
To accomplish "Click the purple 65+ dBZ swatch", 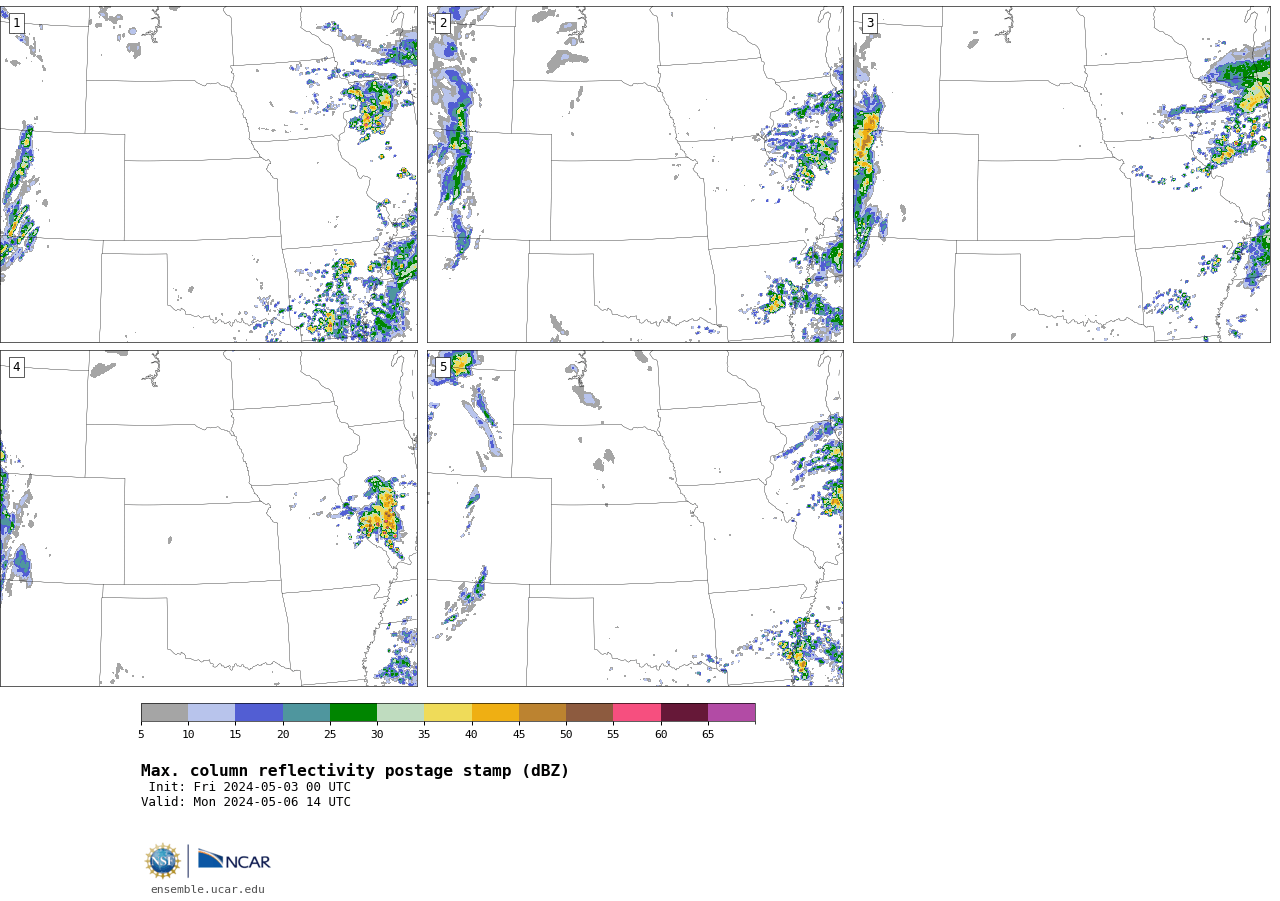I will tap(732, 713).
